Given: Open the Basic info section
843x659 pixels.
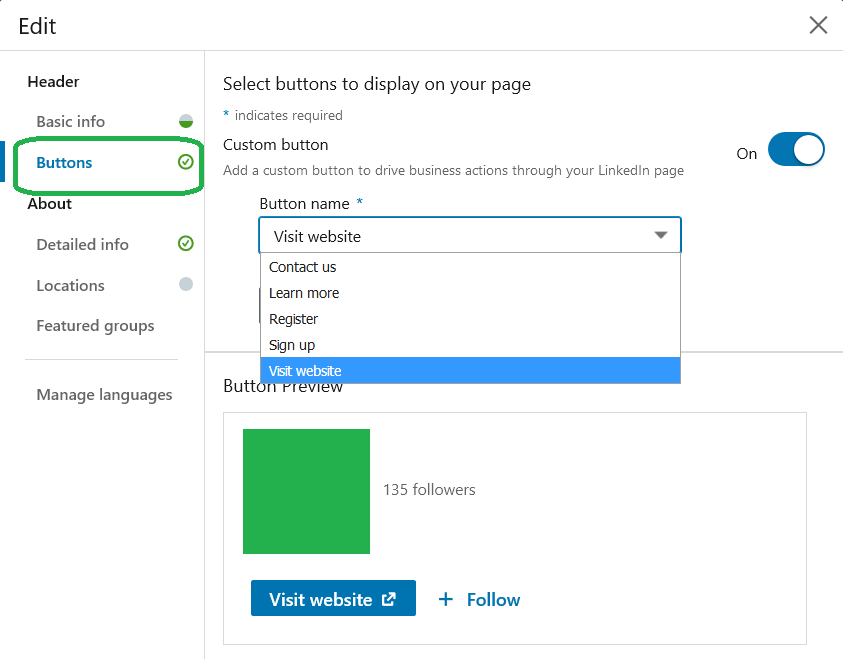Looking at the screenshot, I should click(x=70, y=121).
